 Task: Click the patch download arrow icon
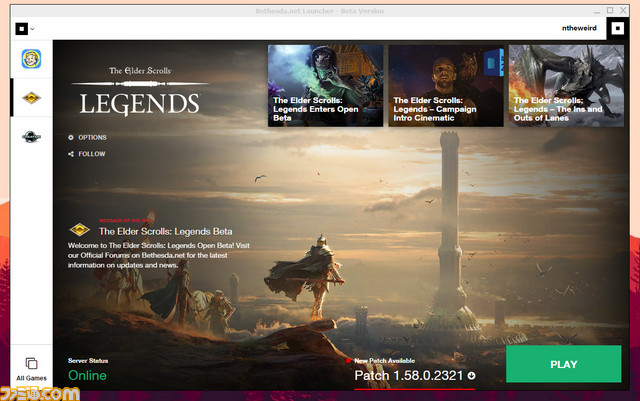coord(471,376)
